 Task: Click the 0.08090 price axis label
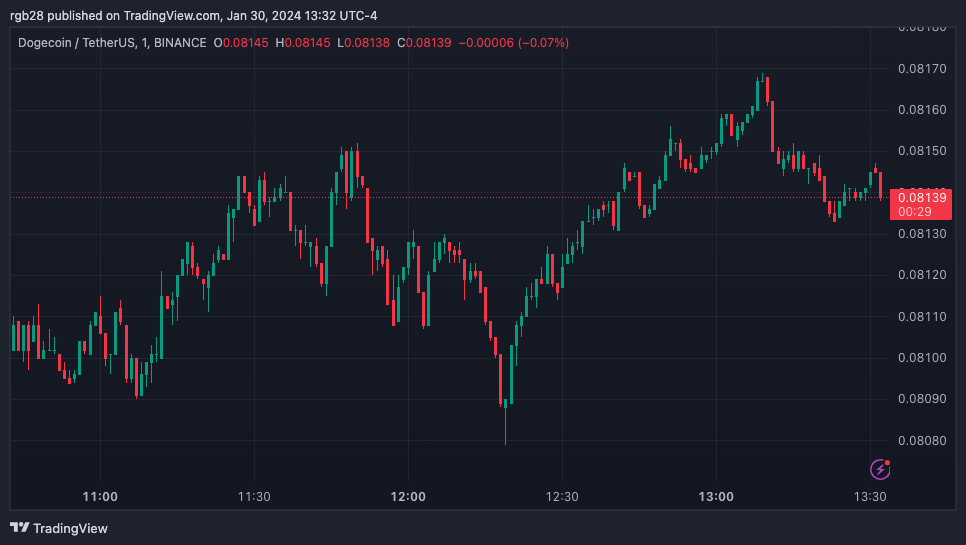pyautogui.click(x=922, y=399)
